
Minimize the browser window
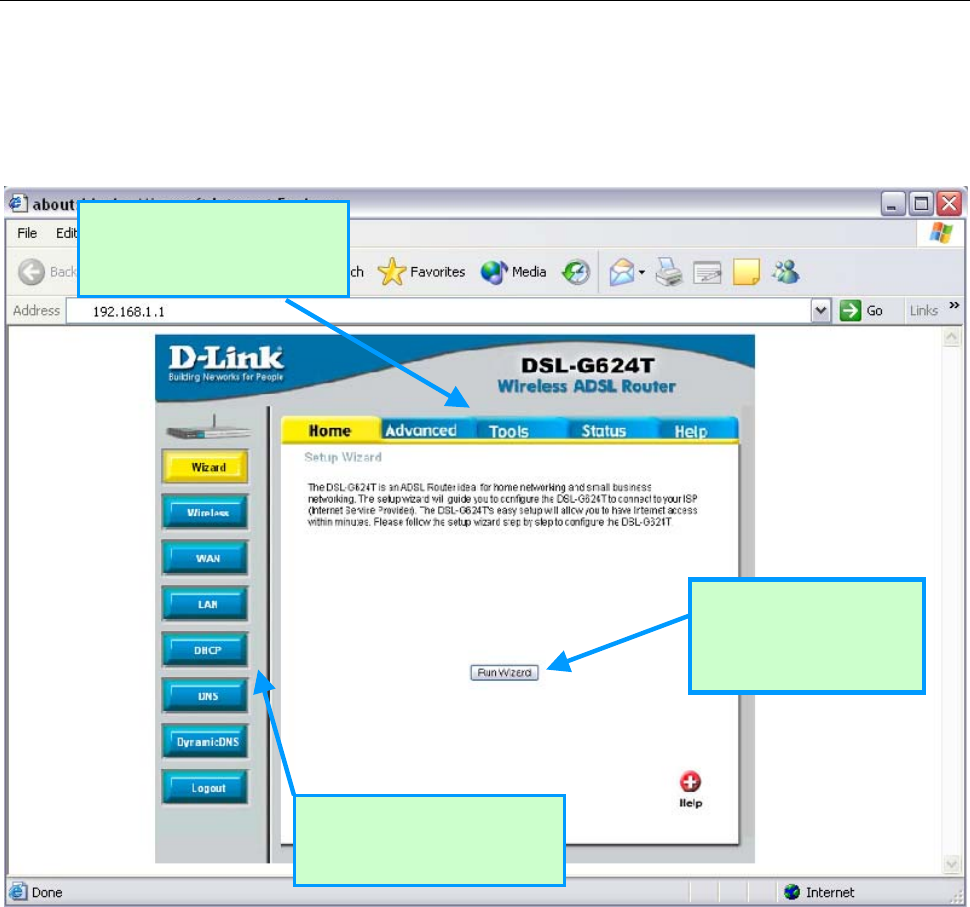tap(893, 204)
